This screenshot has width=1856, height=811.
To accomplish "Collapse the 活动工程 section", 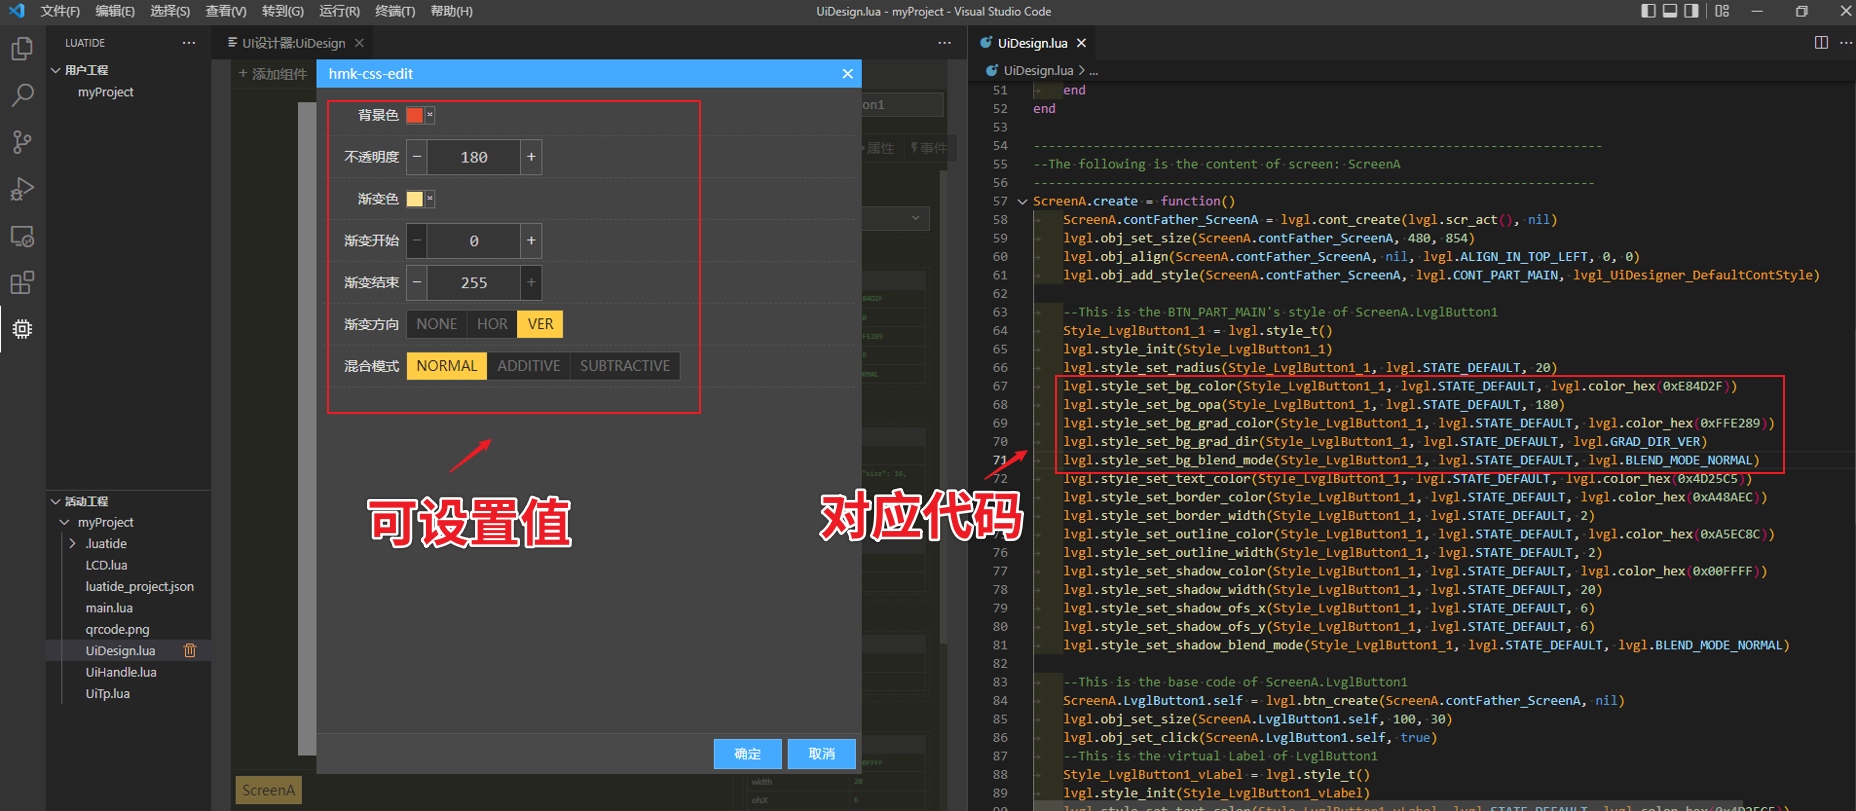I will click(x=56, y=501).
